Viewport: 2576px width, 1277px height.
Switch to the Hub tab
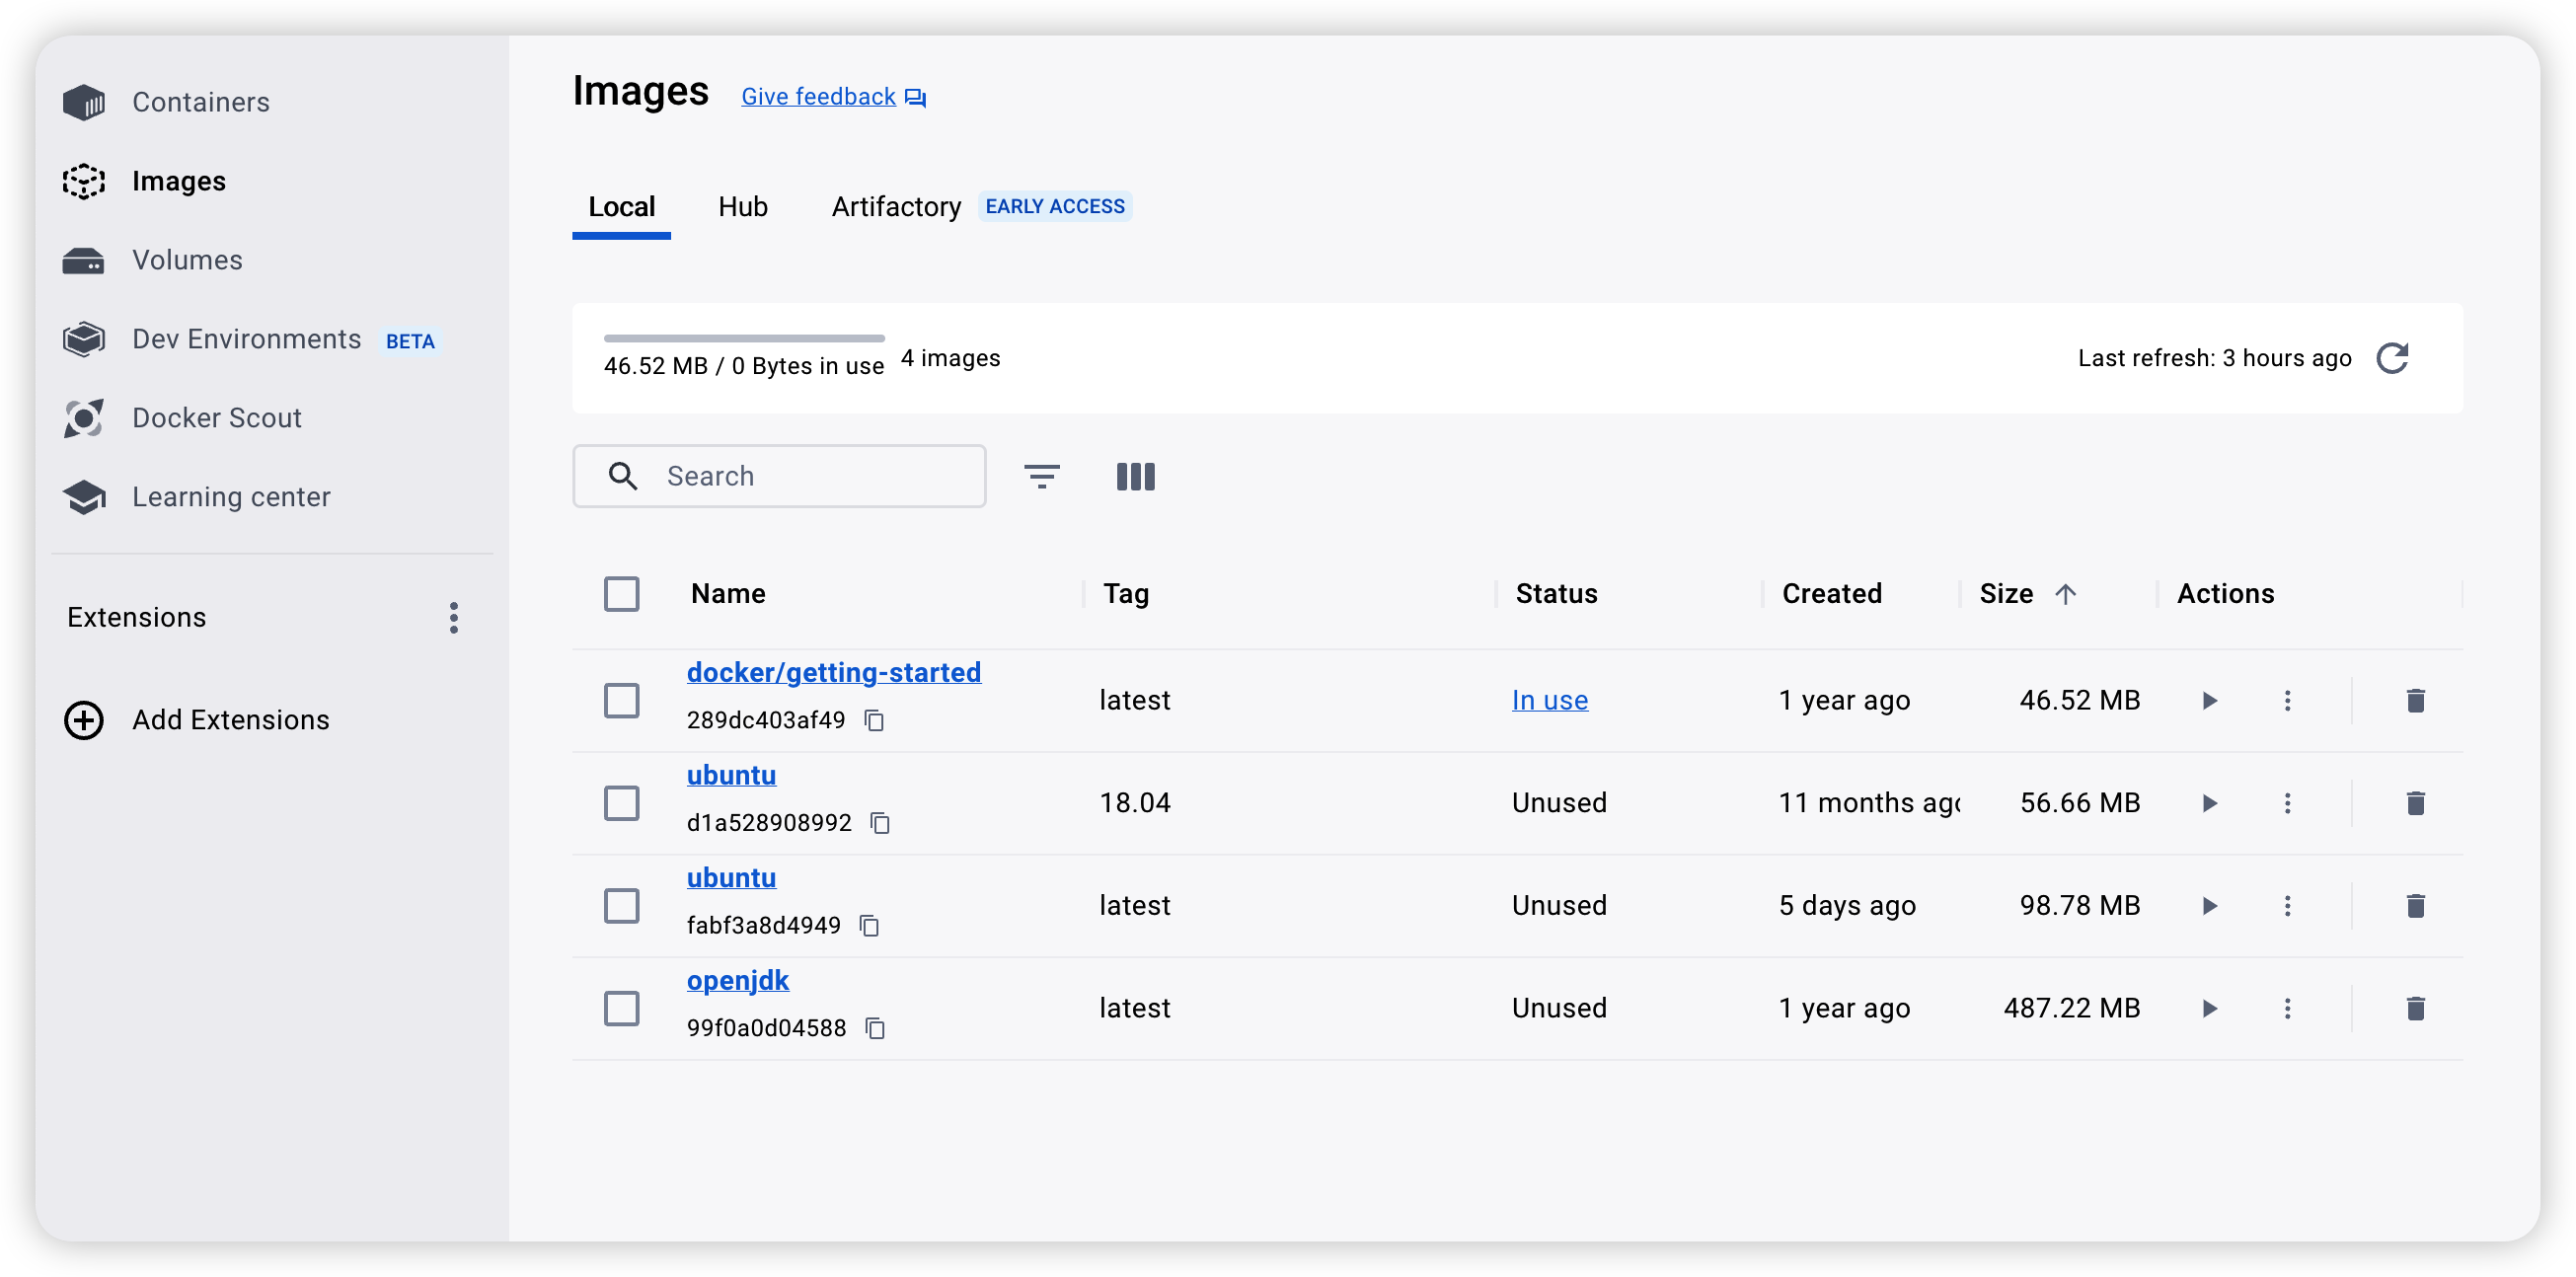[x=742, y=207]
